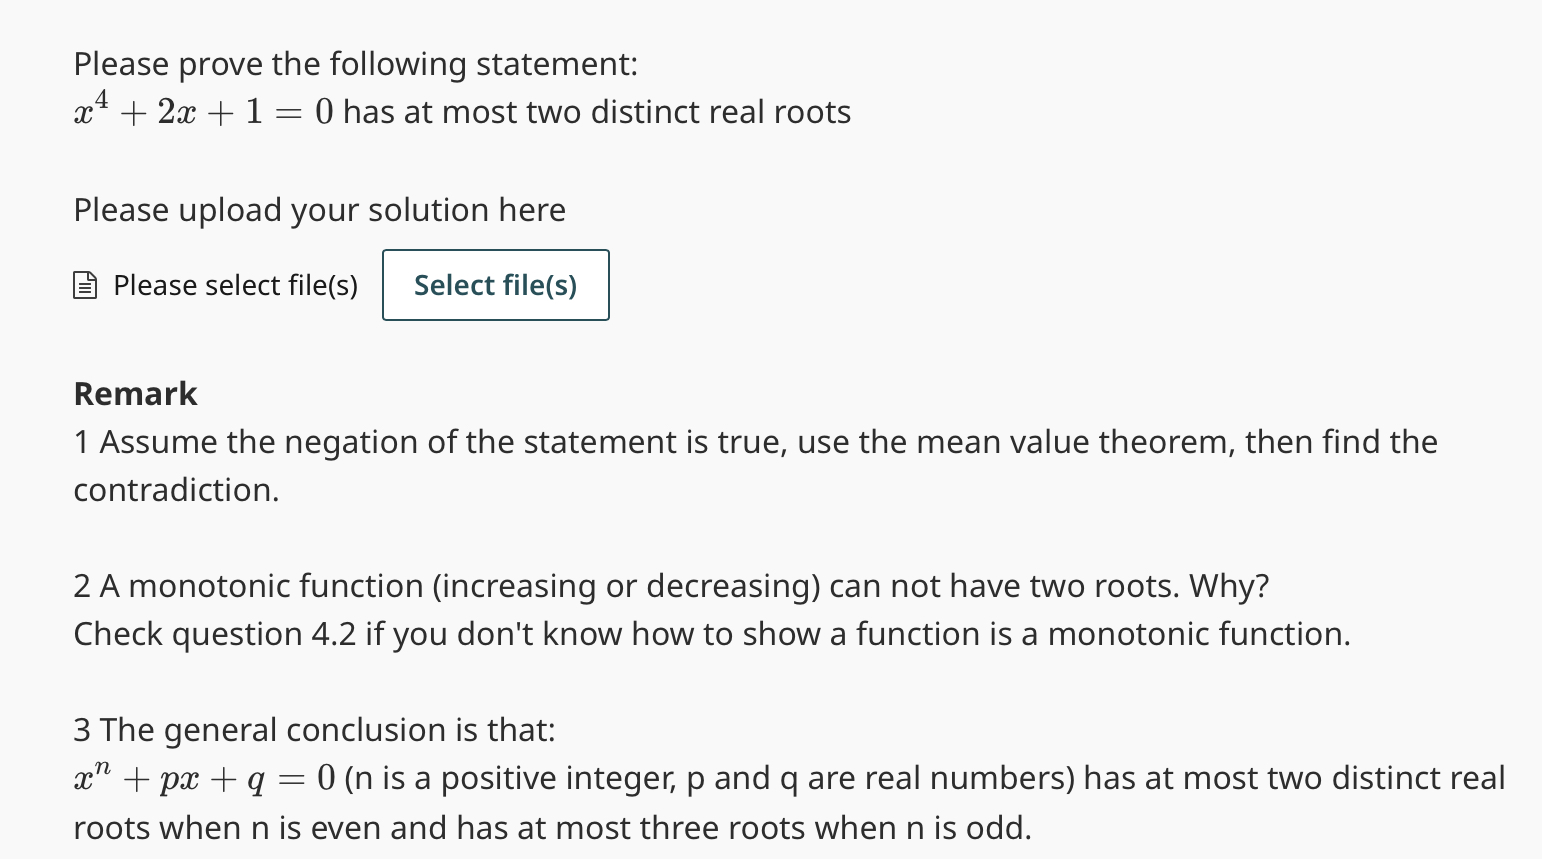Open the file picker via Select file(s)
The height and width of the screenshot is (859, 1542).
[x=495, y=285]
